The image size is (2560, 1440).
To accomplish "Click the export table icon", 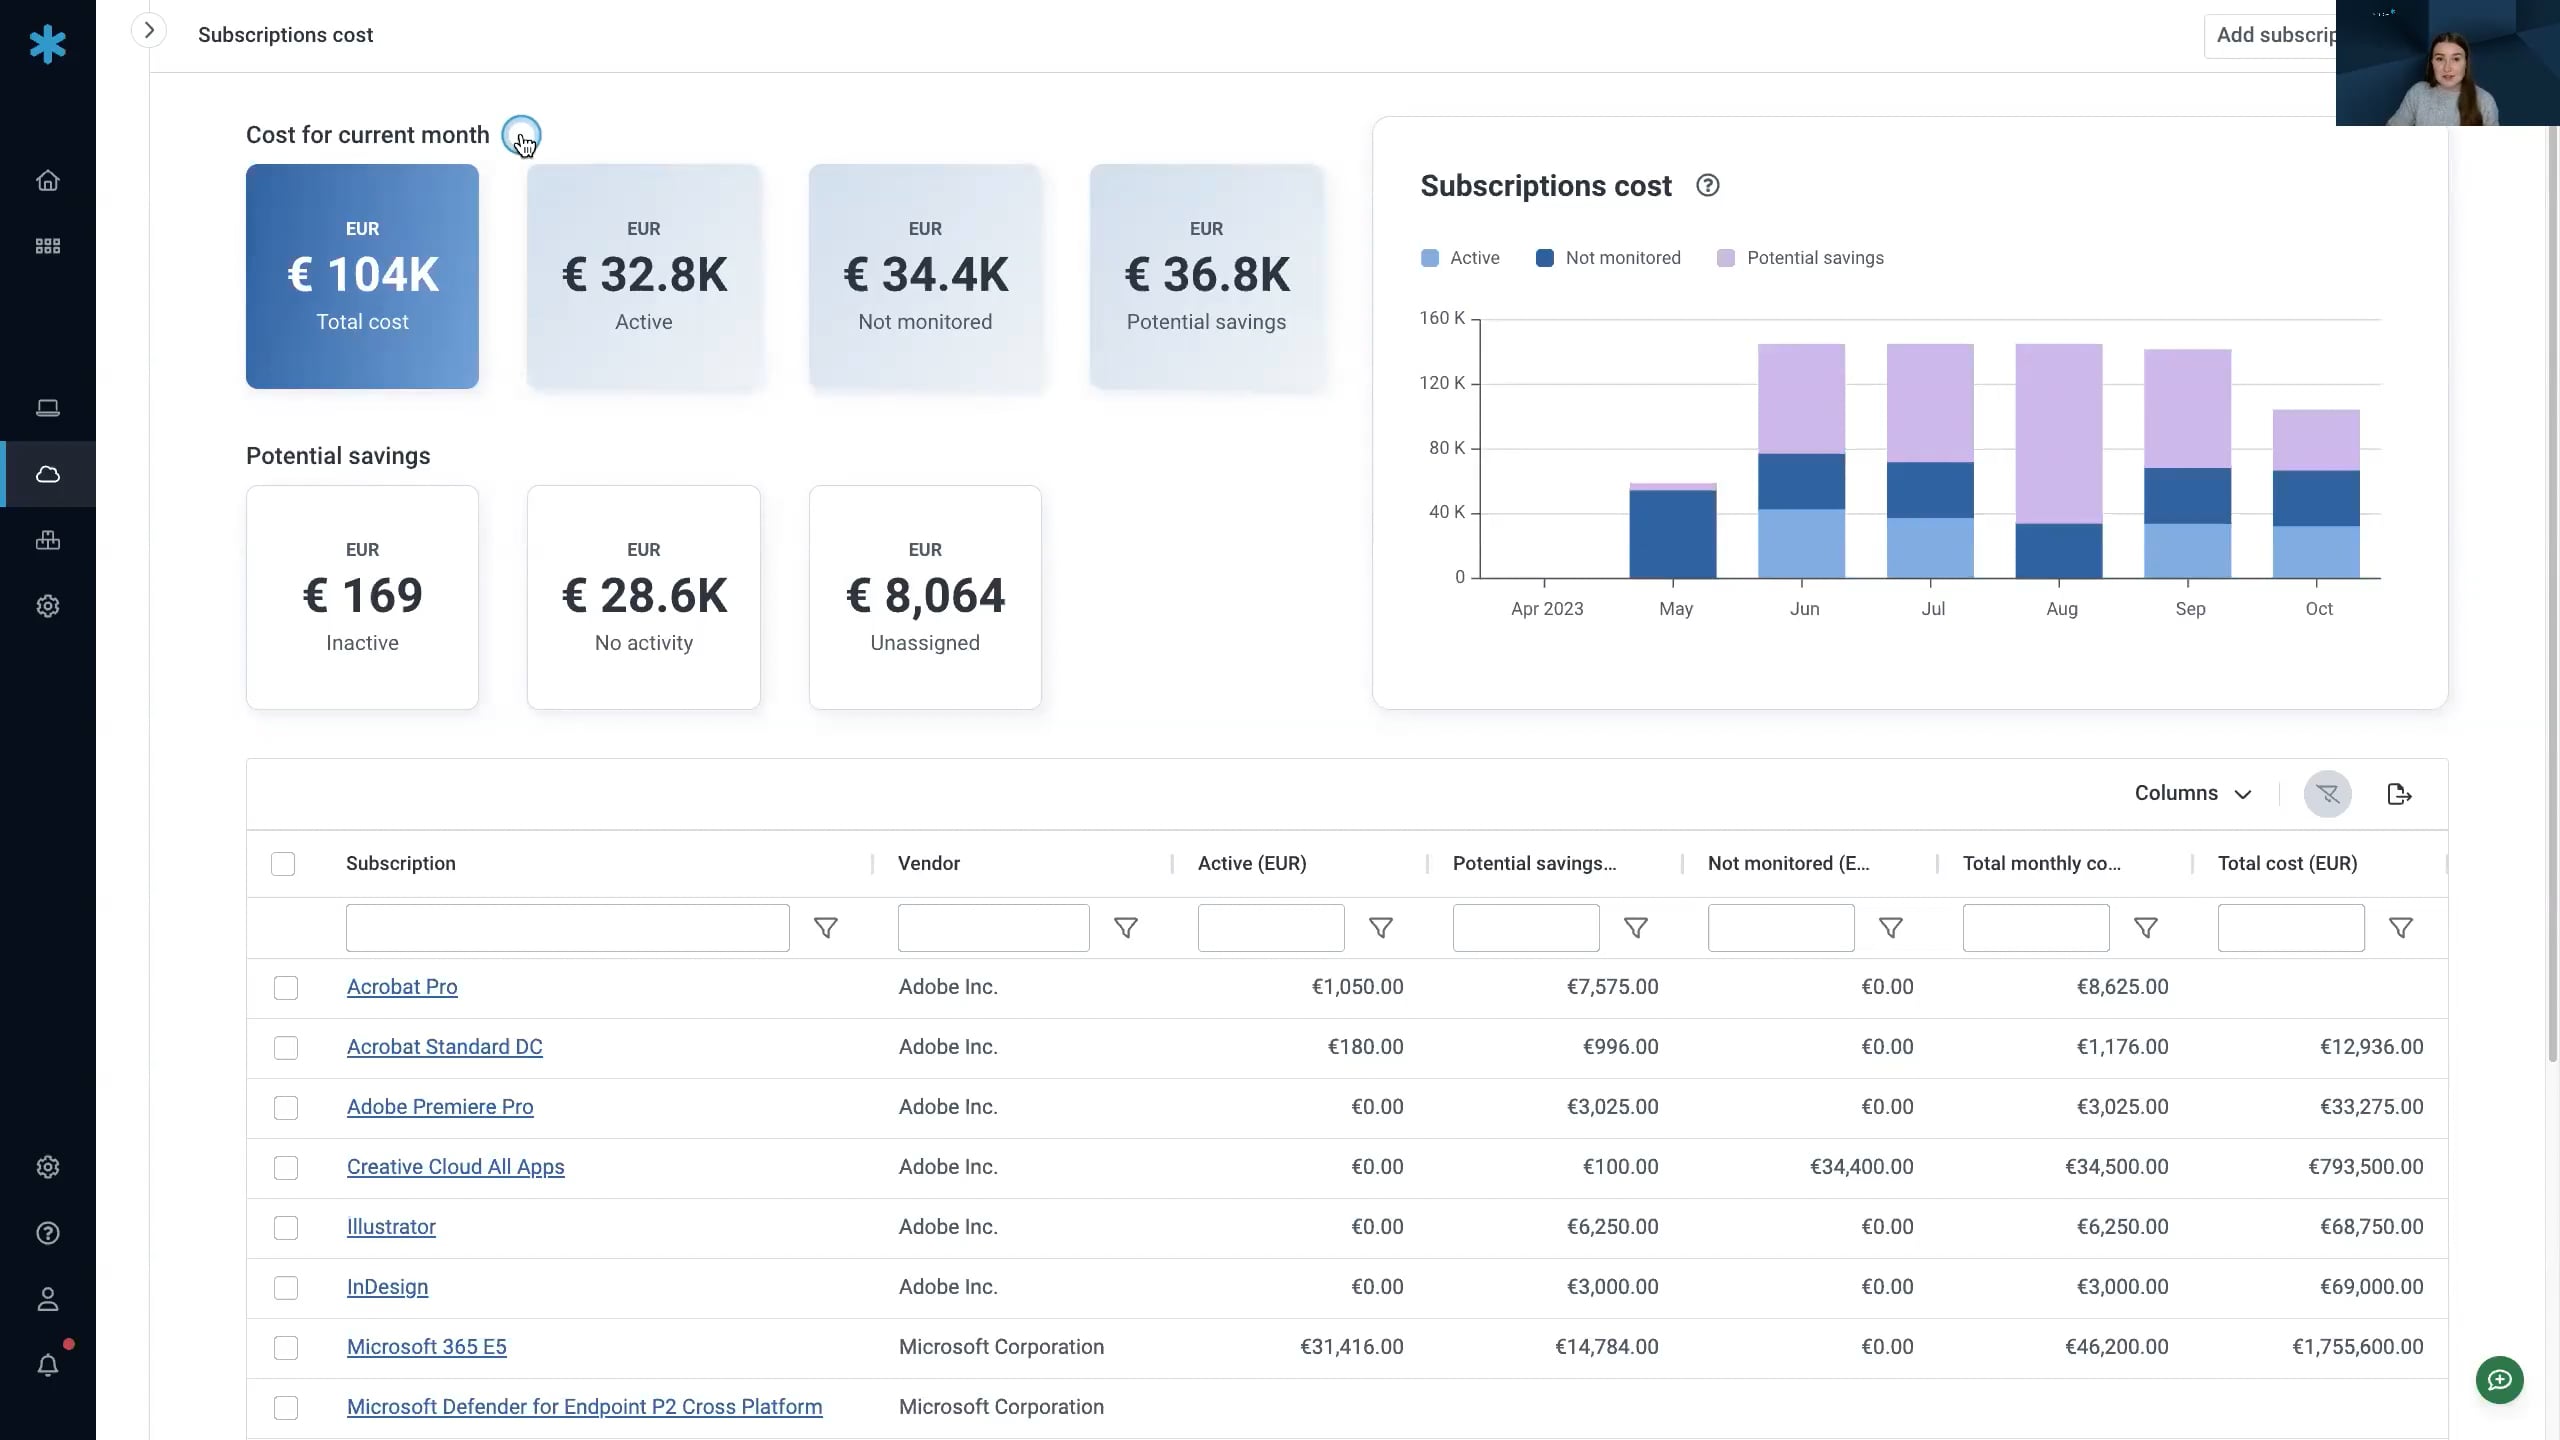I will tap(2399, 794).
